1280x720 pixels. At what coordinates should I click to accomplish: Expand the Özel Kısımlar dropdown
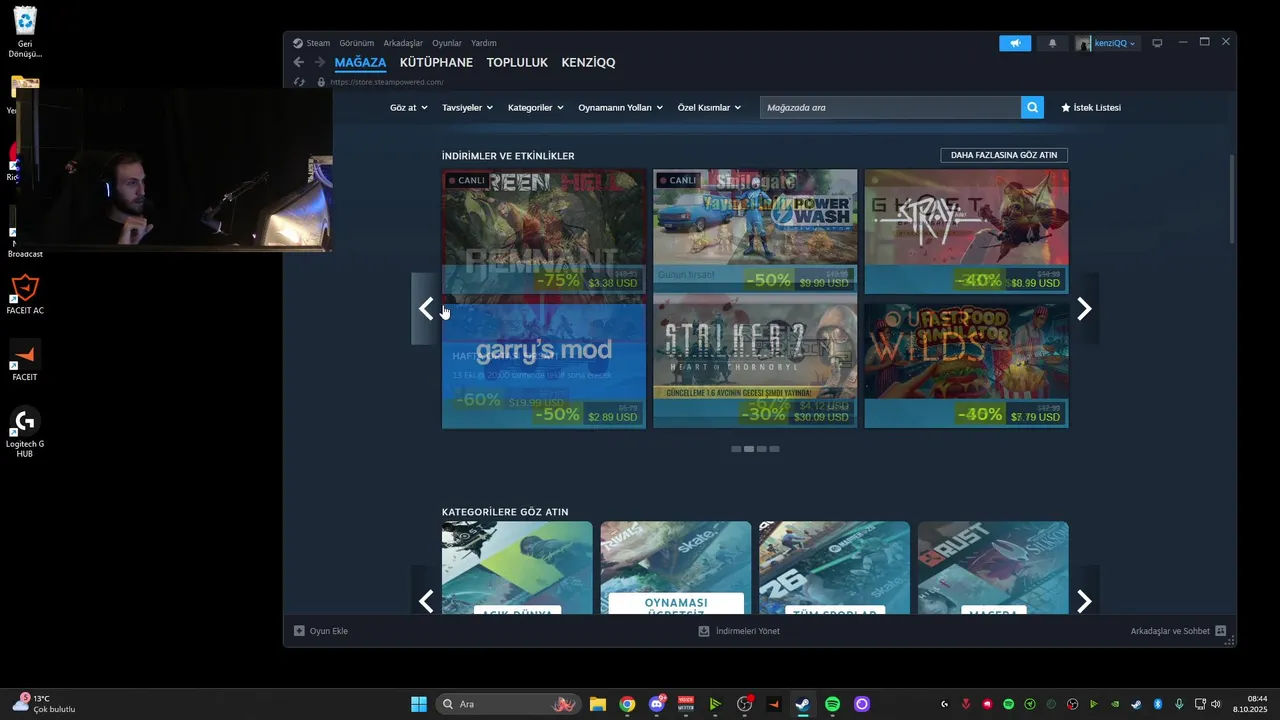709,107
